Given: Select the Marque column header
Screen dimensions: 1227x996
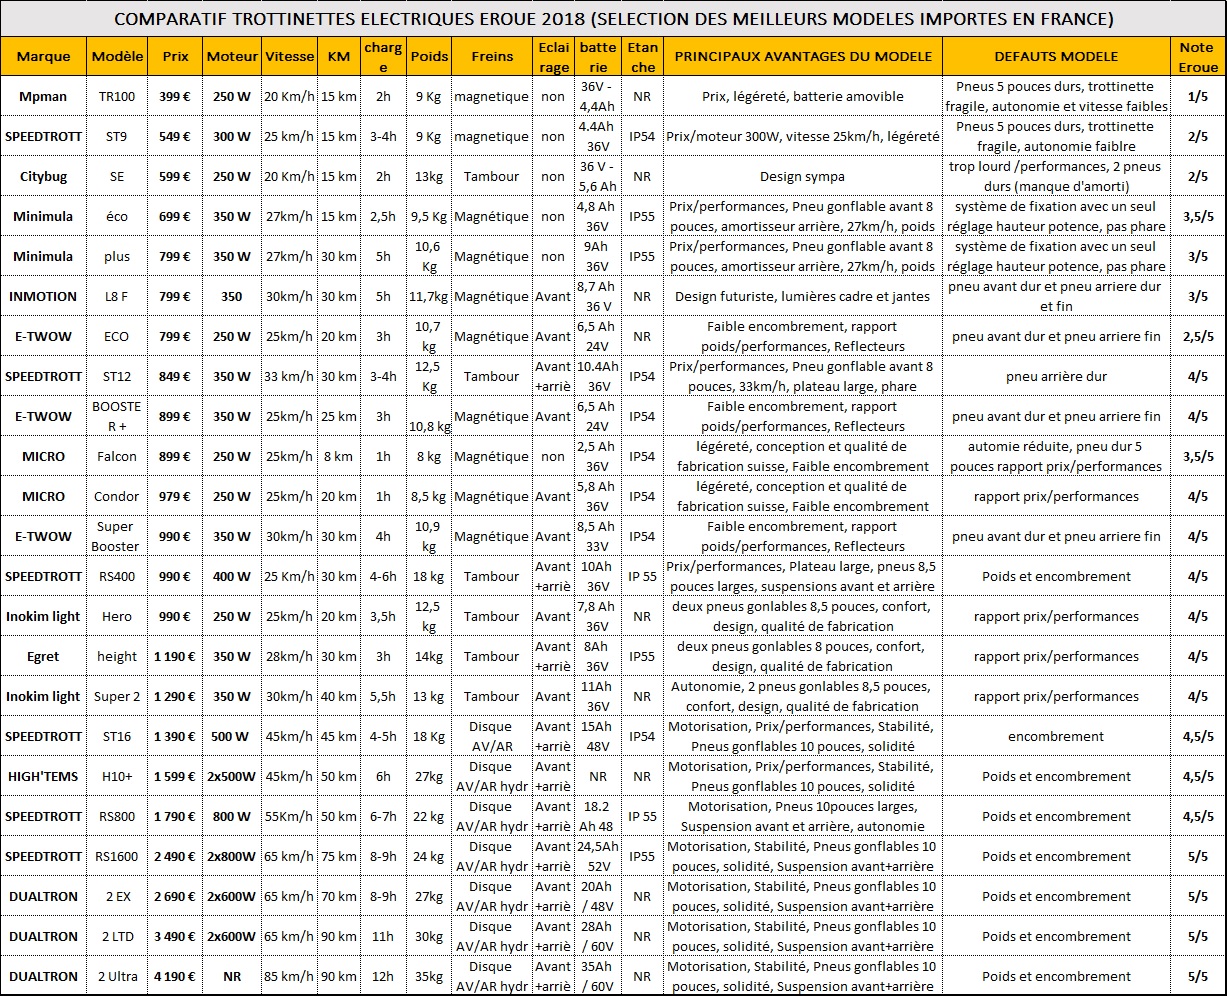Looking at the screenshot, I should tap(44, 56).
